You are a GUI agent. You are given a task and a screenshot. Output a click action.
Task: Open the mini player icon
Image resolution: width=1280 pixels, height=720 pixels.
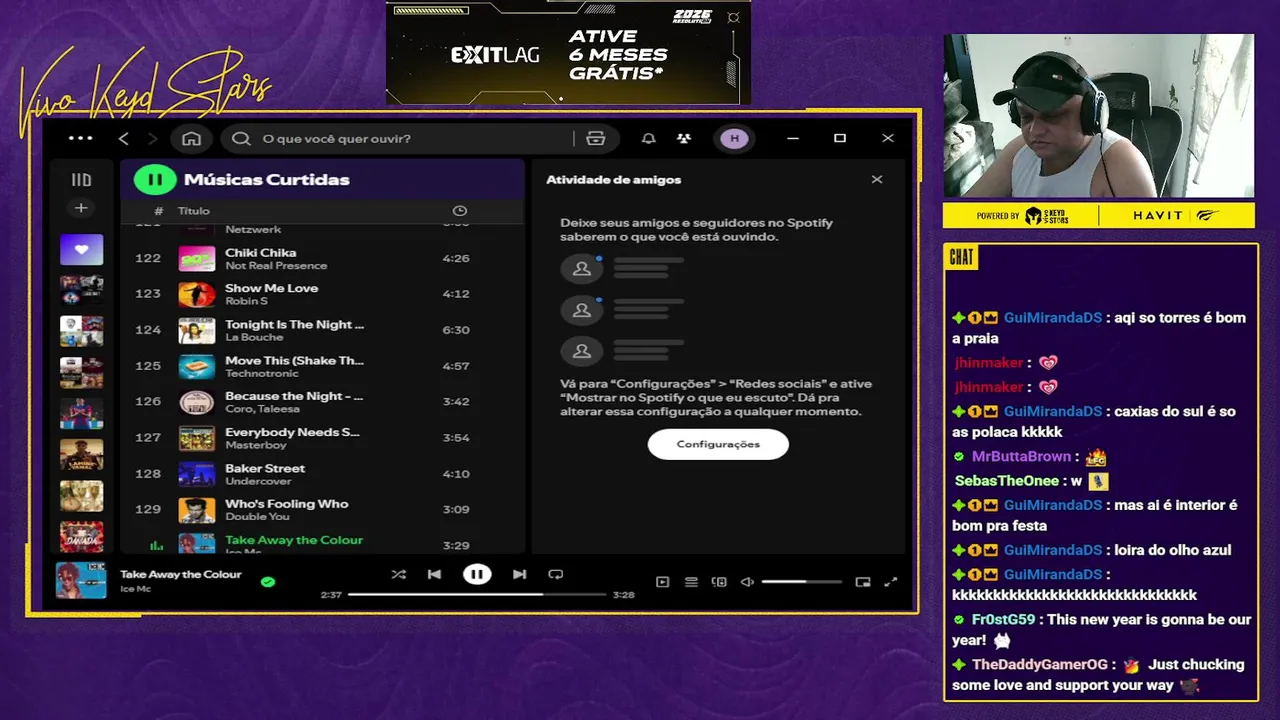863,582
